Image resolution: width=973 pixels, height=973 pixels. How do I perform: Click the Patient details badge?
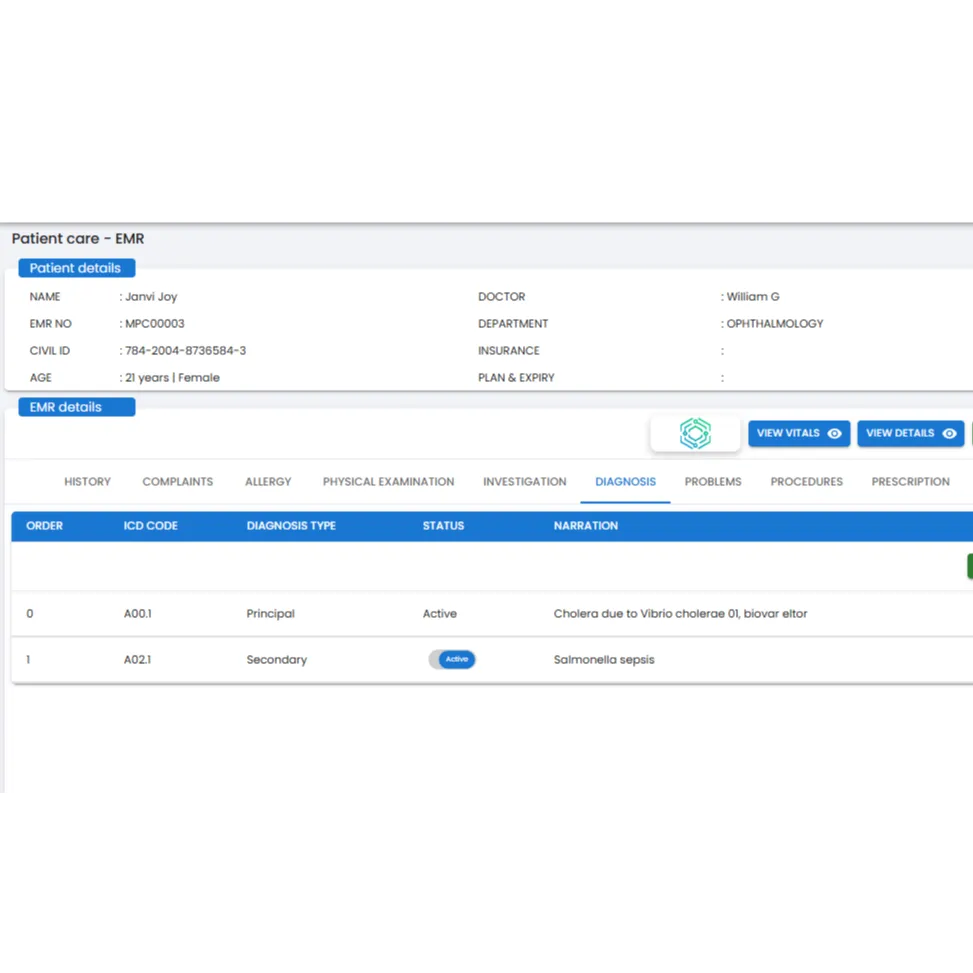(76, 267)
